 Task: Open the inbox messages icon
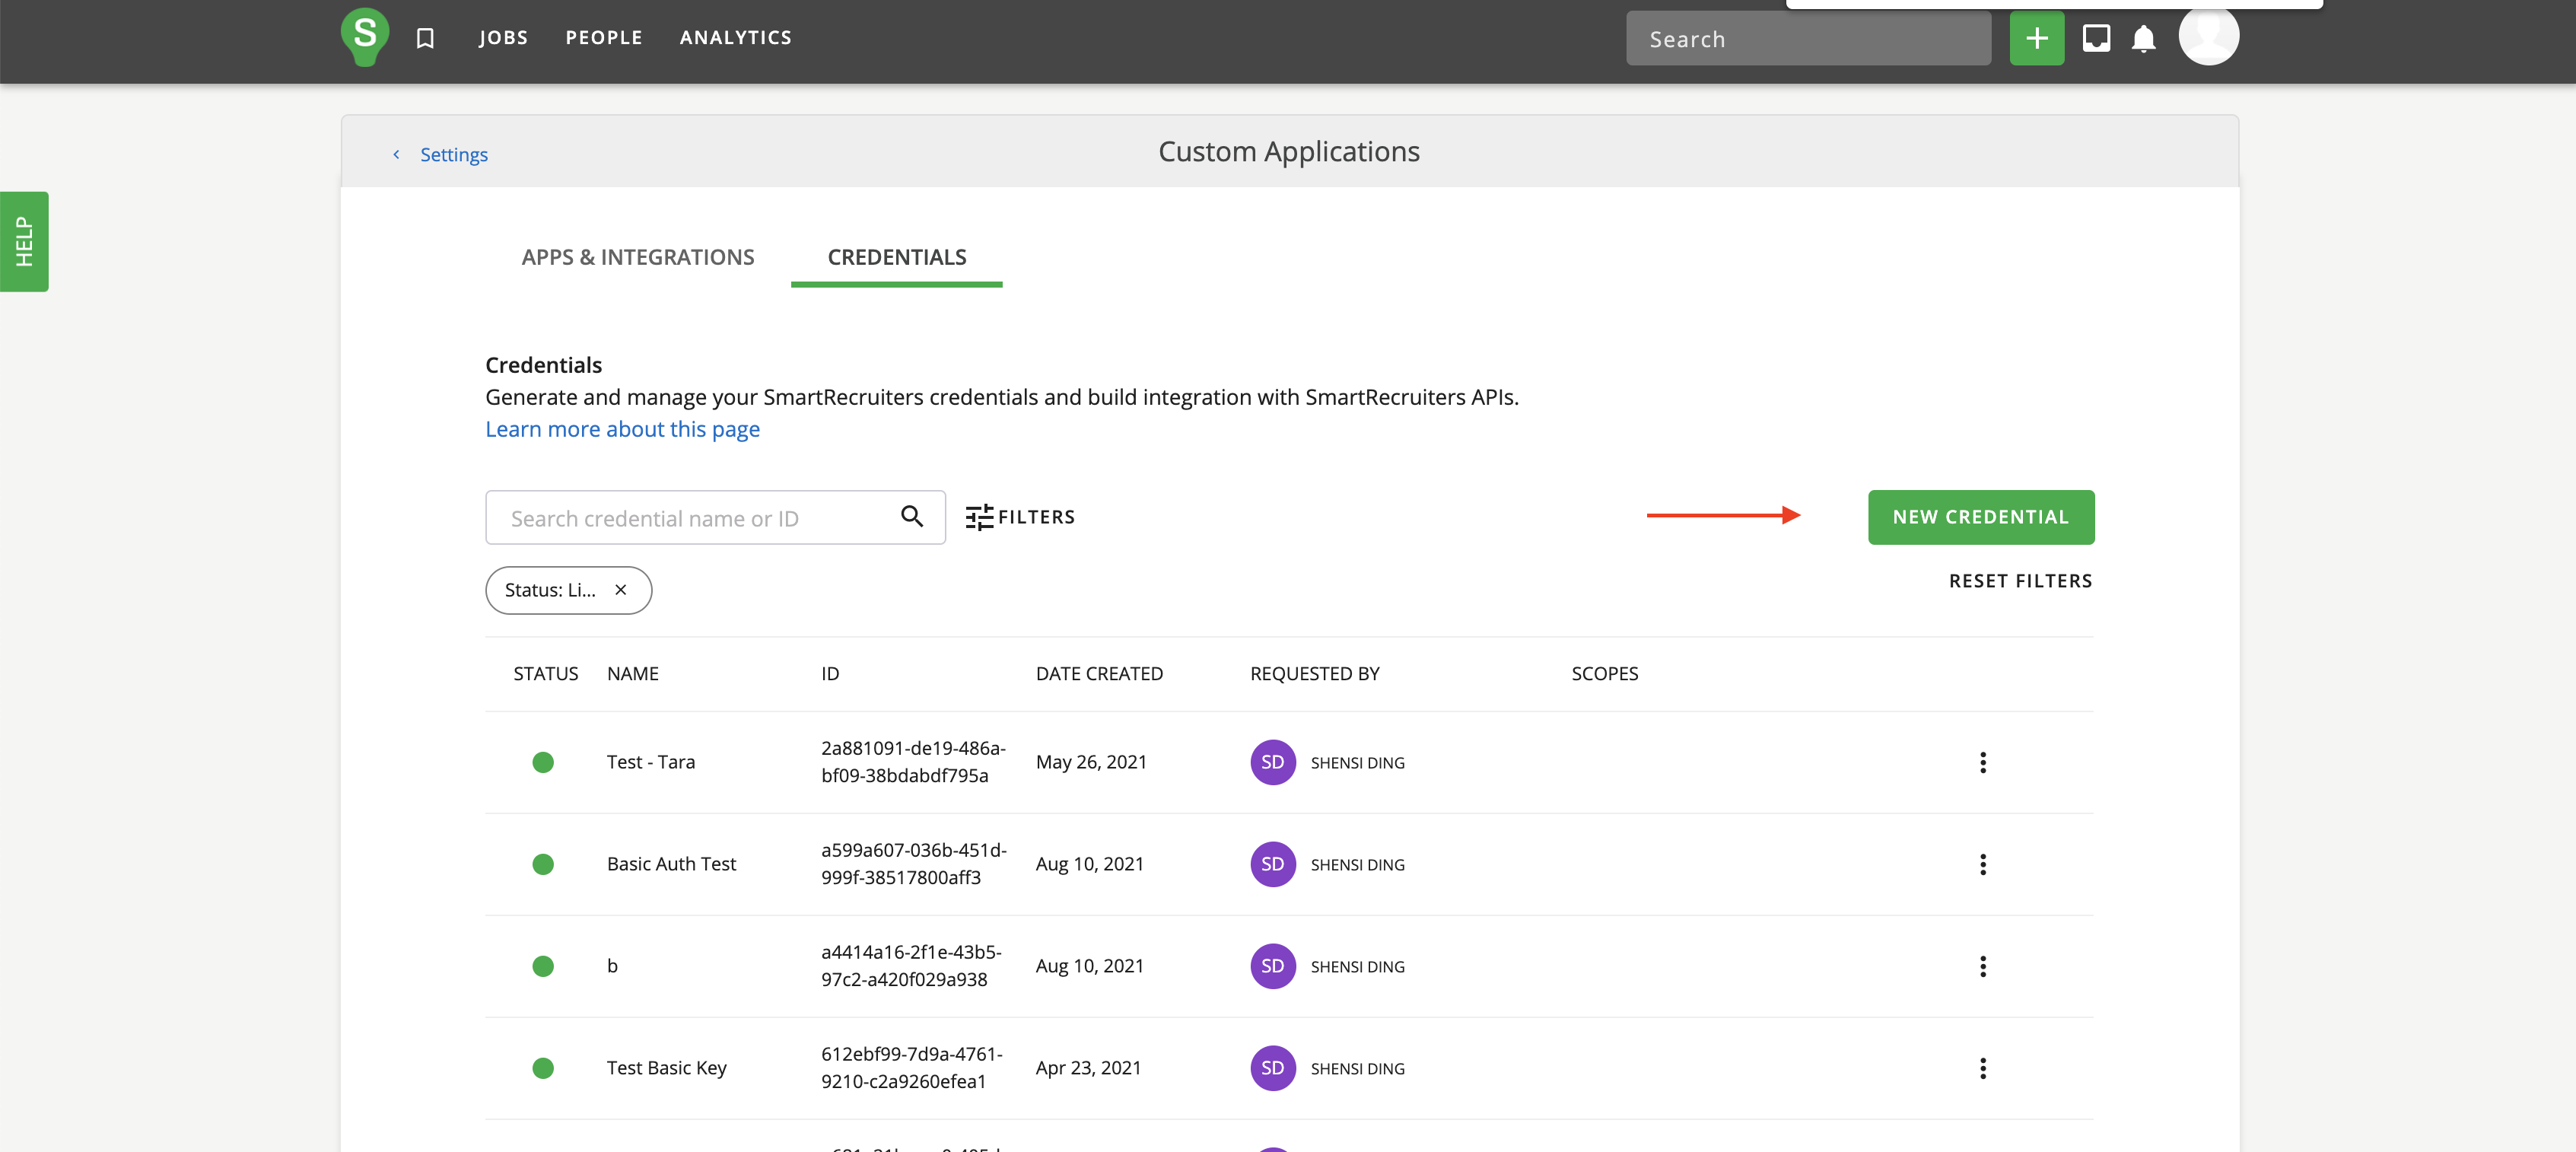coord(2096,38)
